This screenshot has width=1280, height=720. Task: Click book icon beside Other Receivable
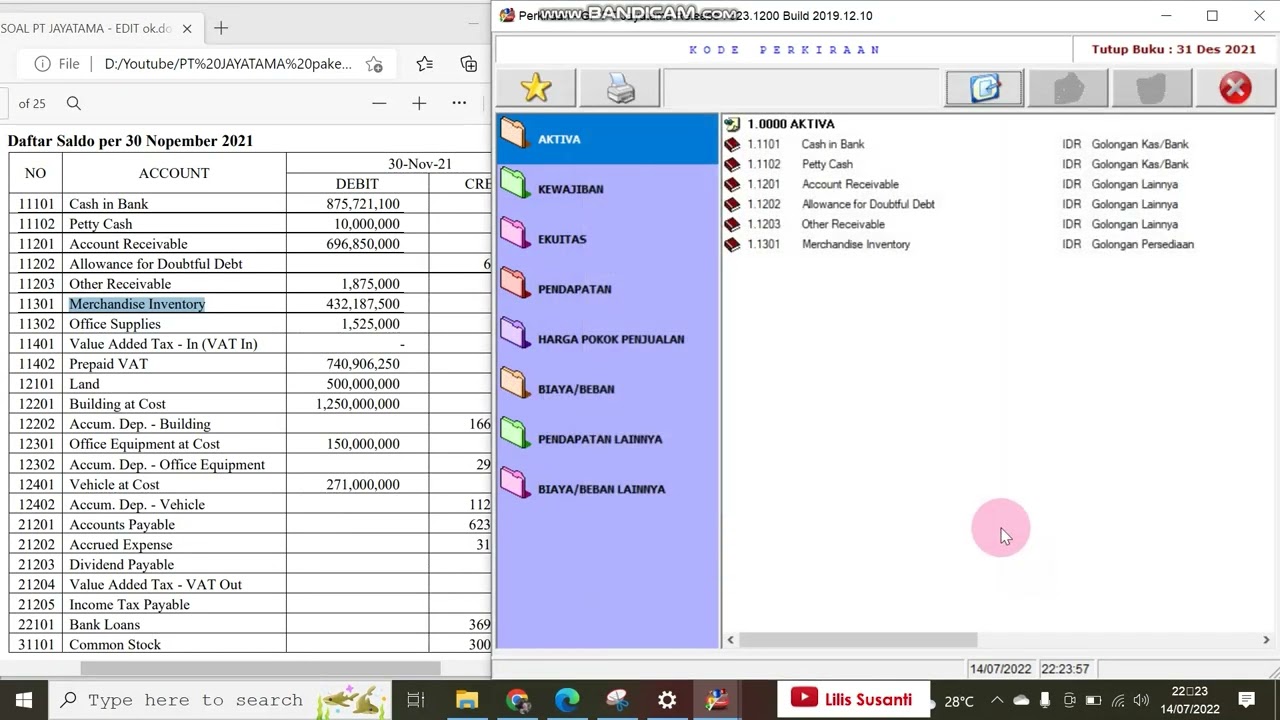[x=732, y=224]
